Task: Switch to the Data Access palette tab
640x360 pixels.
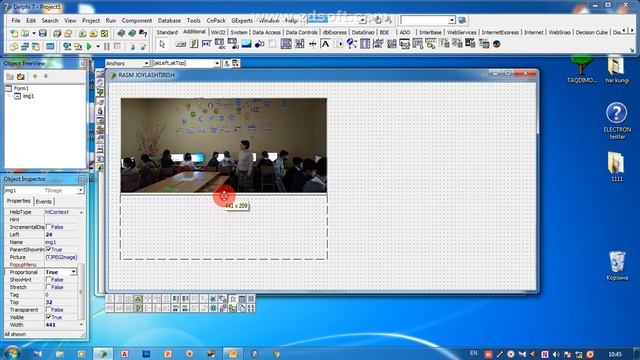Action: (266, 32)
